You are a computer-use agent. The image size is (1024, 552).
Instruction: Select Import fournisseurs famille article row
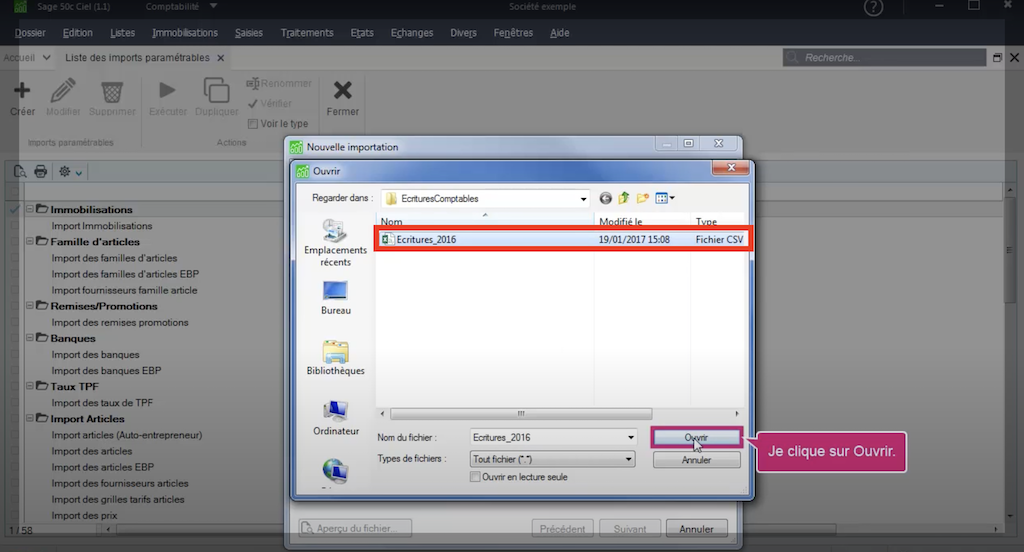124,290
